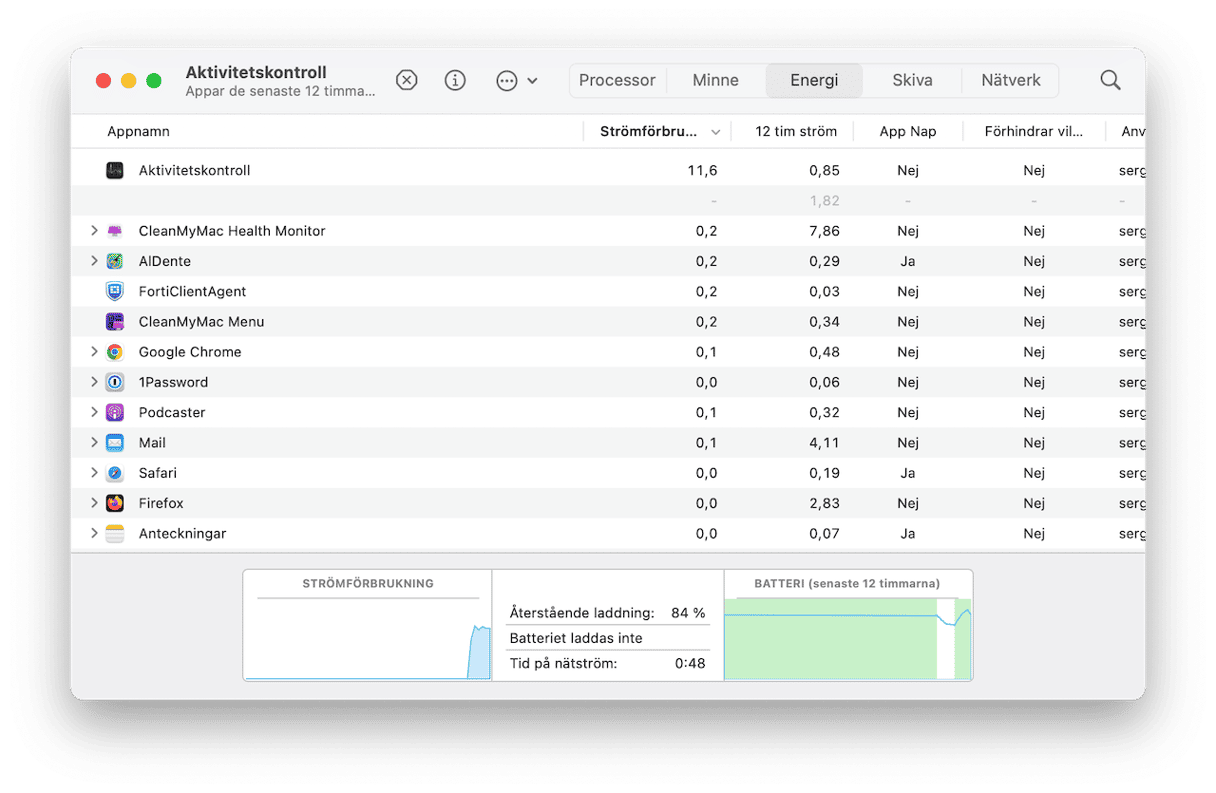Viewport: 1216px width, 793px height.
Task: Switch to the Minne tab
Action: tap(716, 81)
